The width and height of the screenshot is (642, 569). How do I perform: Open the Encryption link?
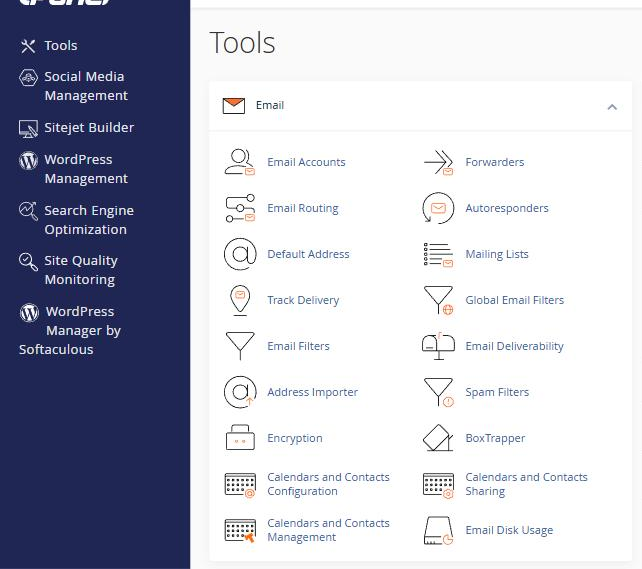(x=295, y=438)
